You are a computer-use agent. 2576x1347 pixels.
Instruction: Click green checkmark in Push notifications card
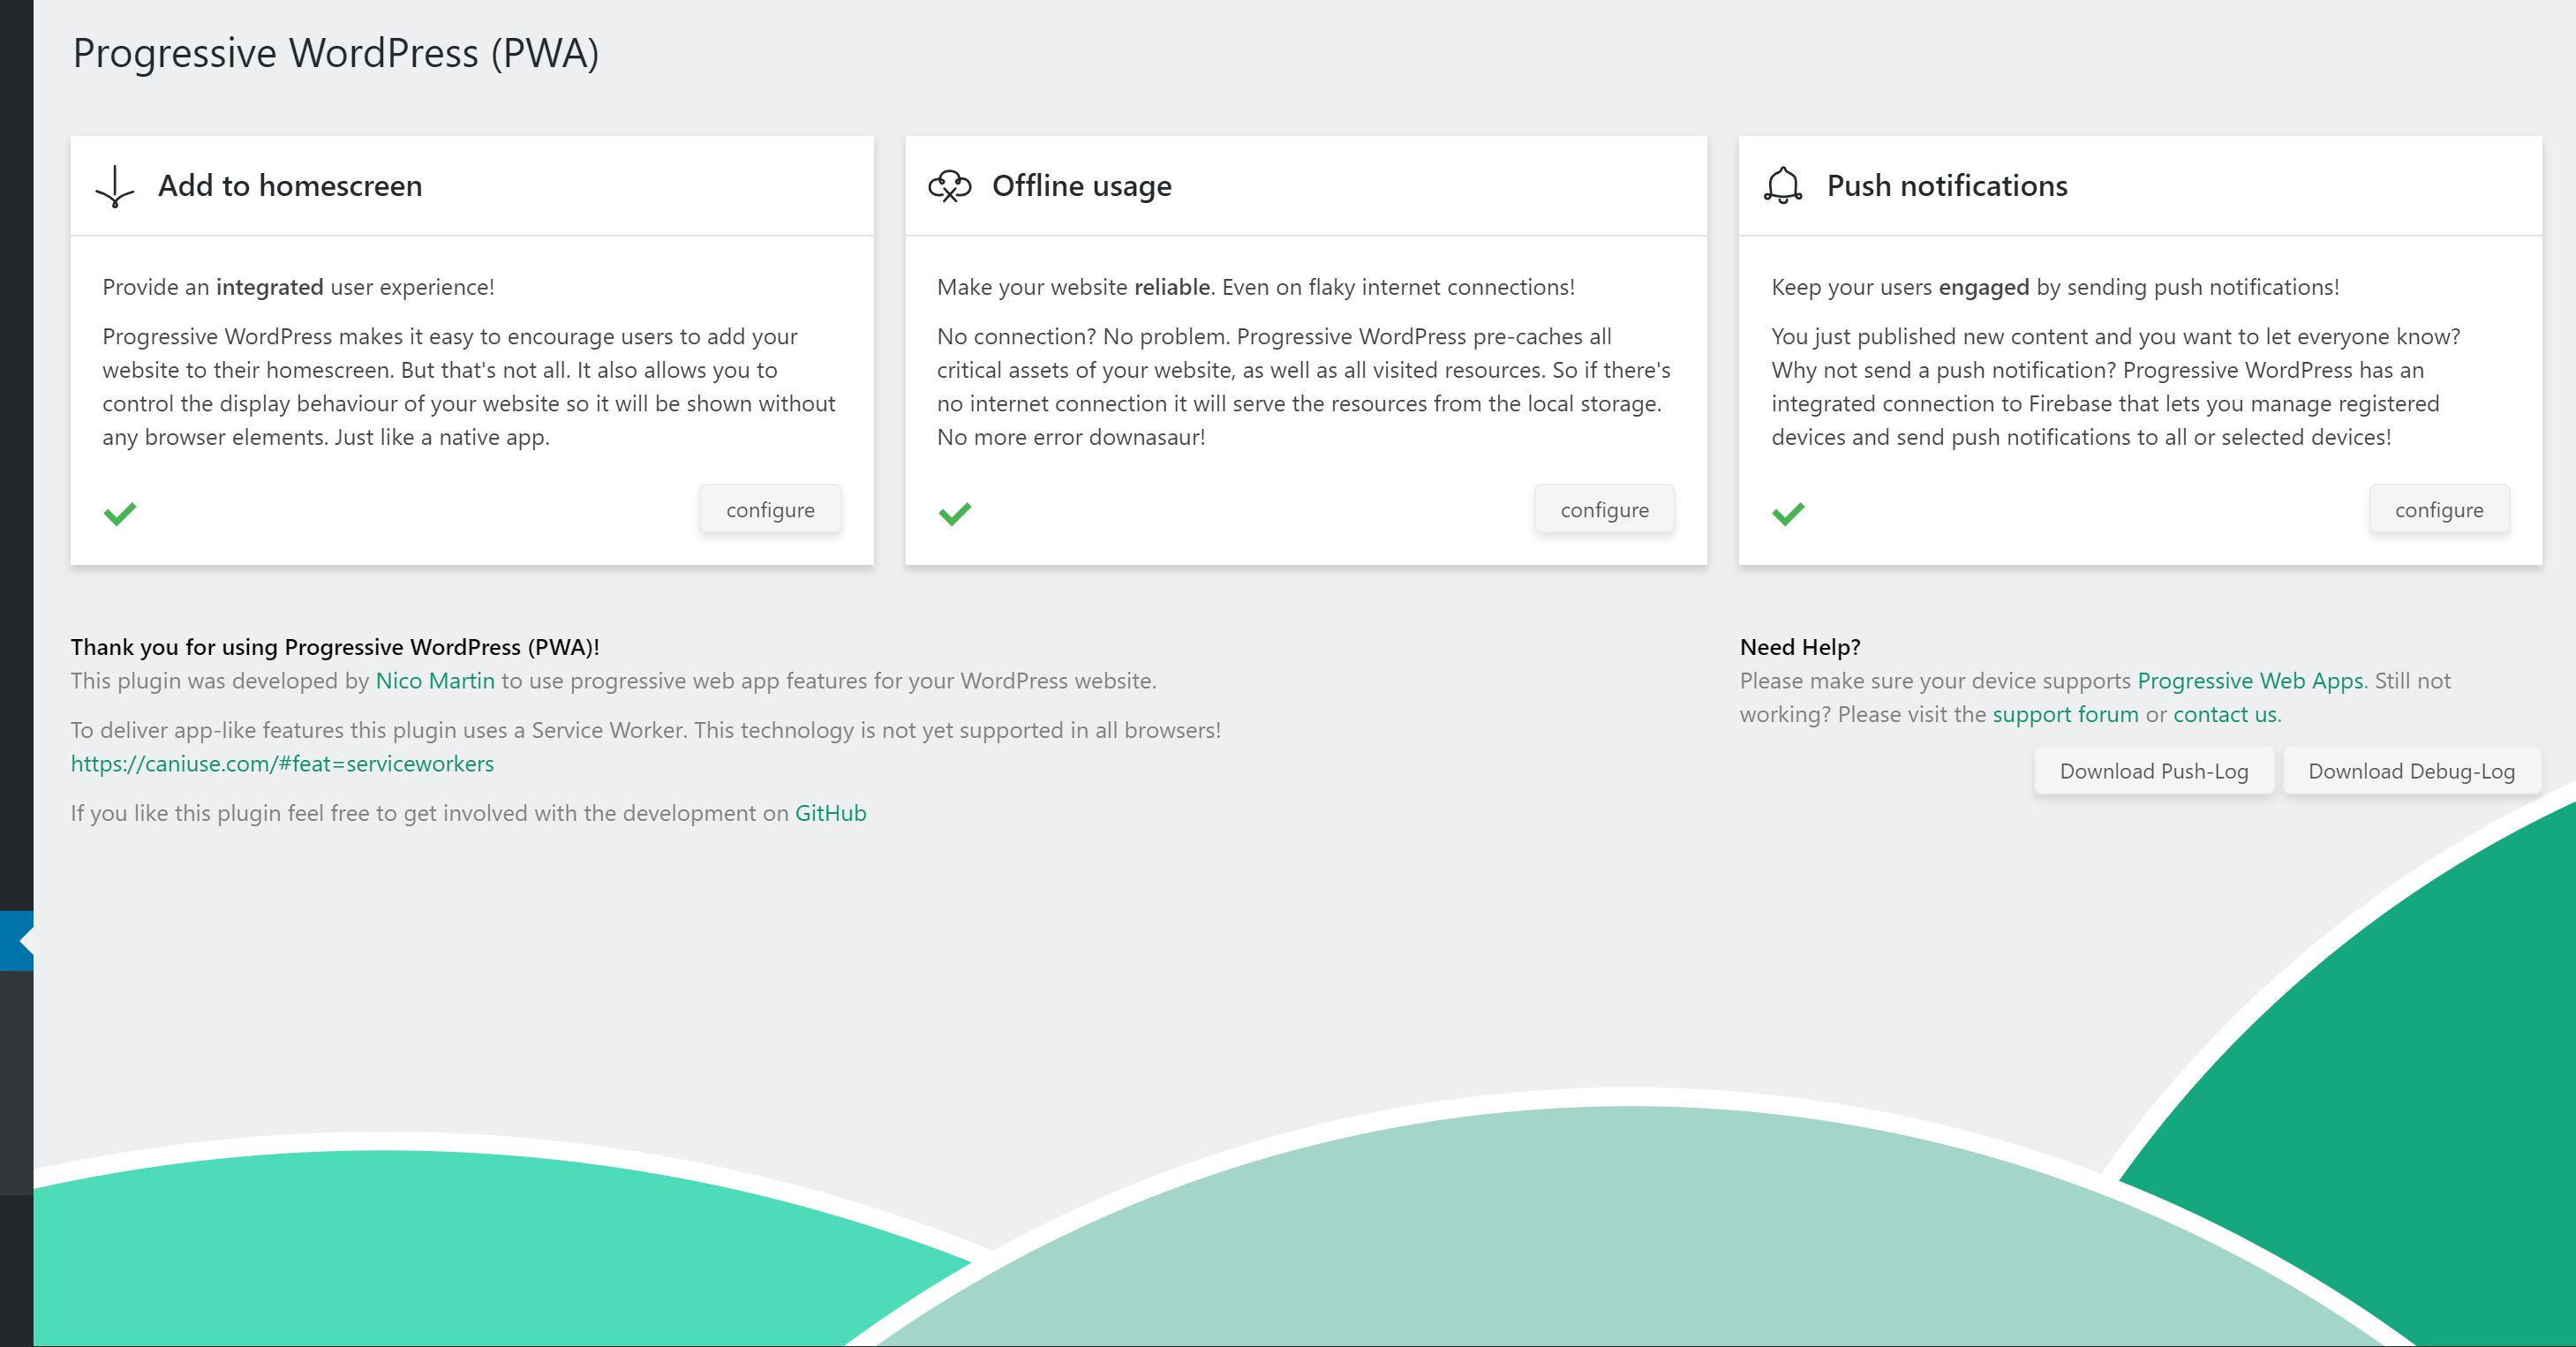pyautogui.click(x=1788, y=513)
